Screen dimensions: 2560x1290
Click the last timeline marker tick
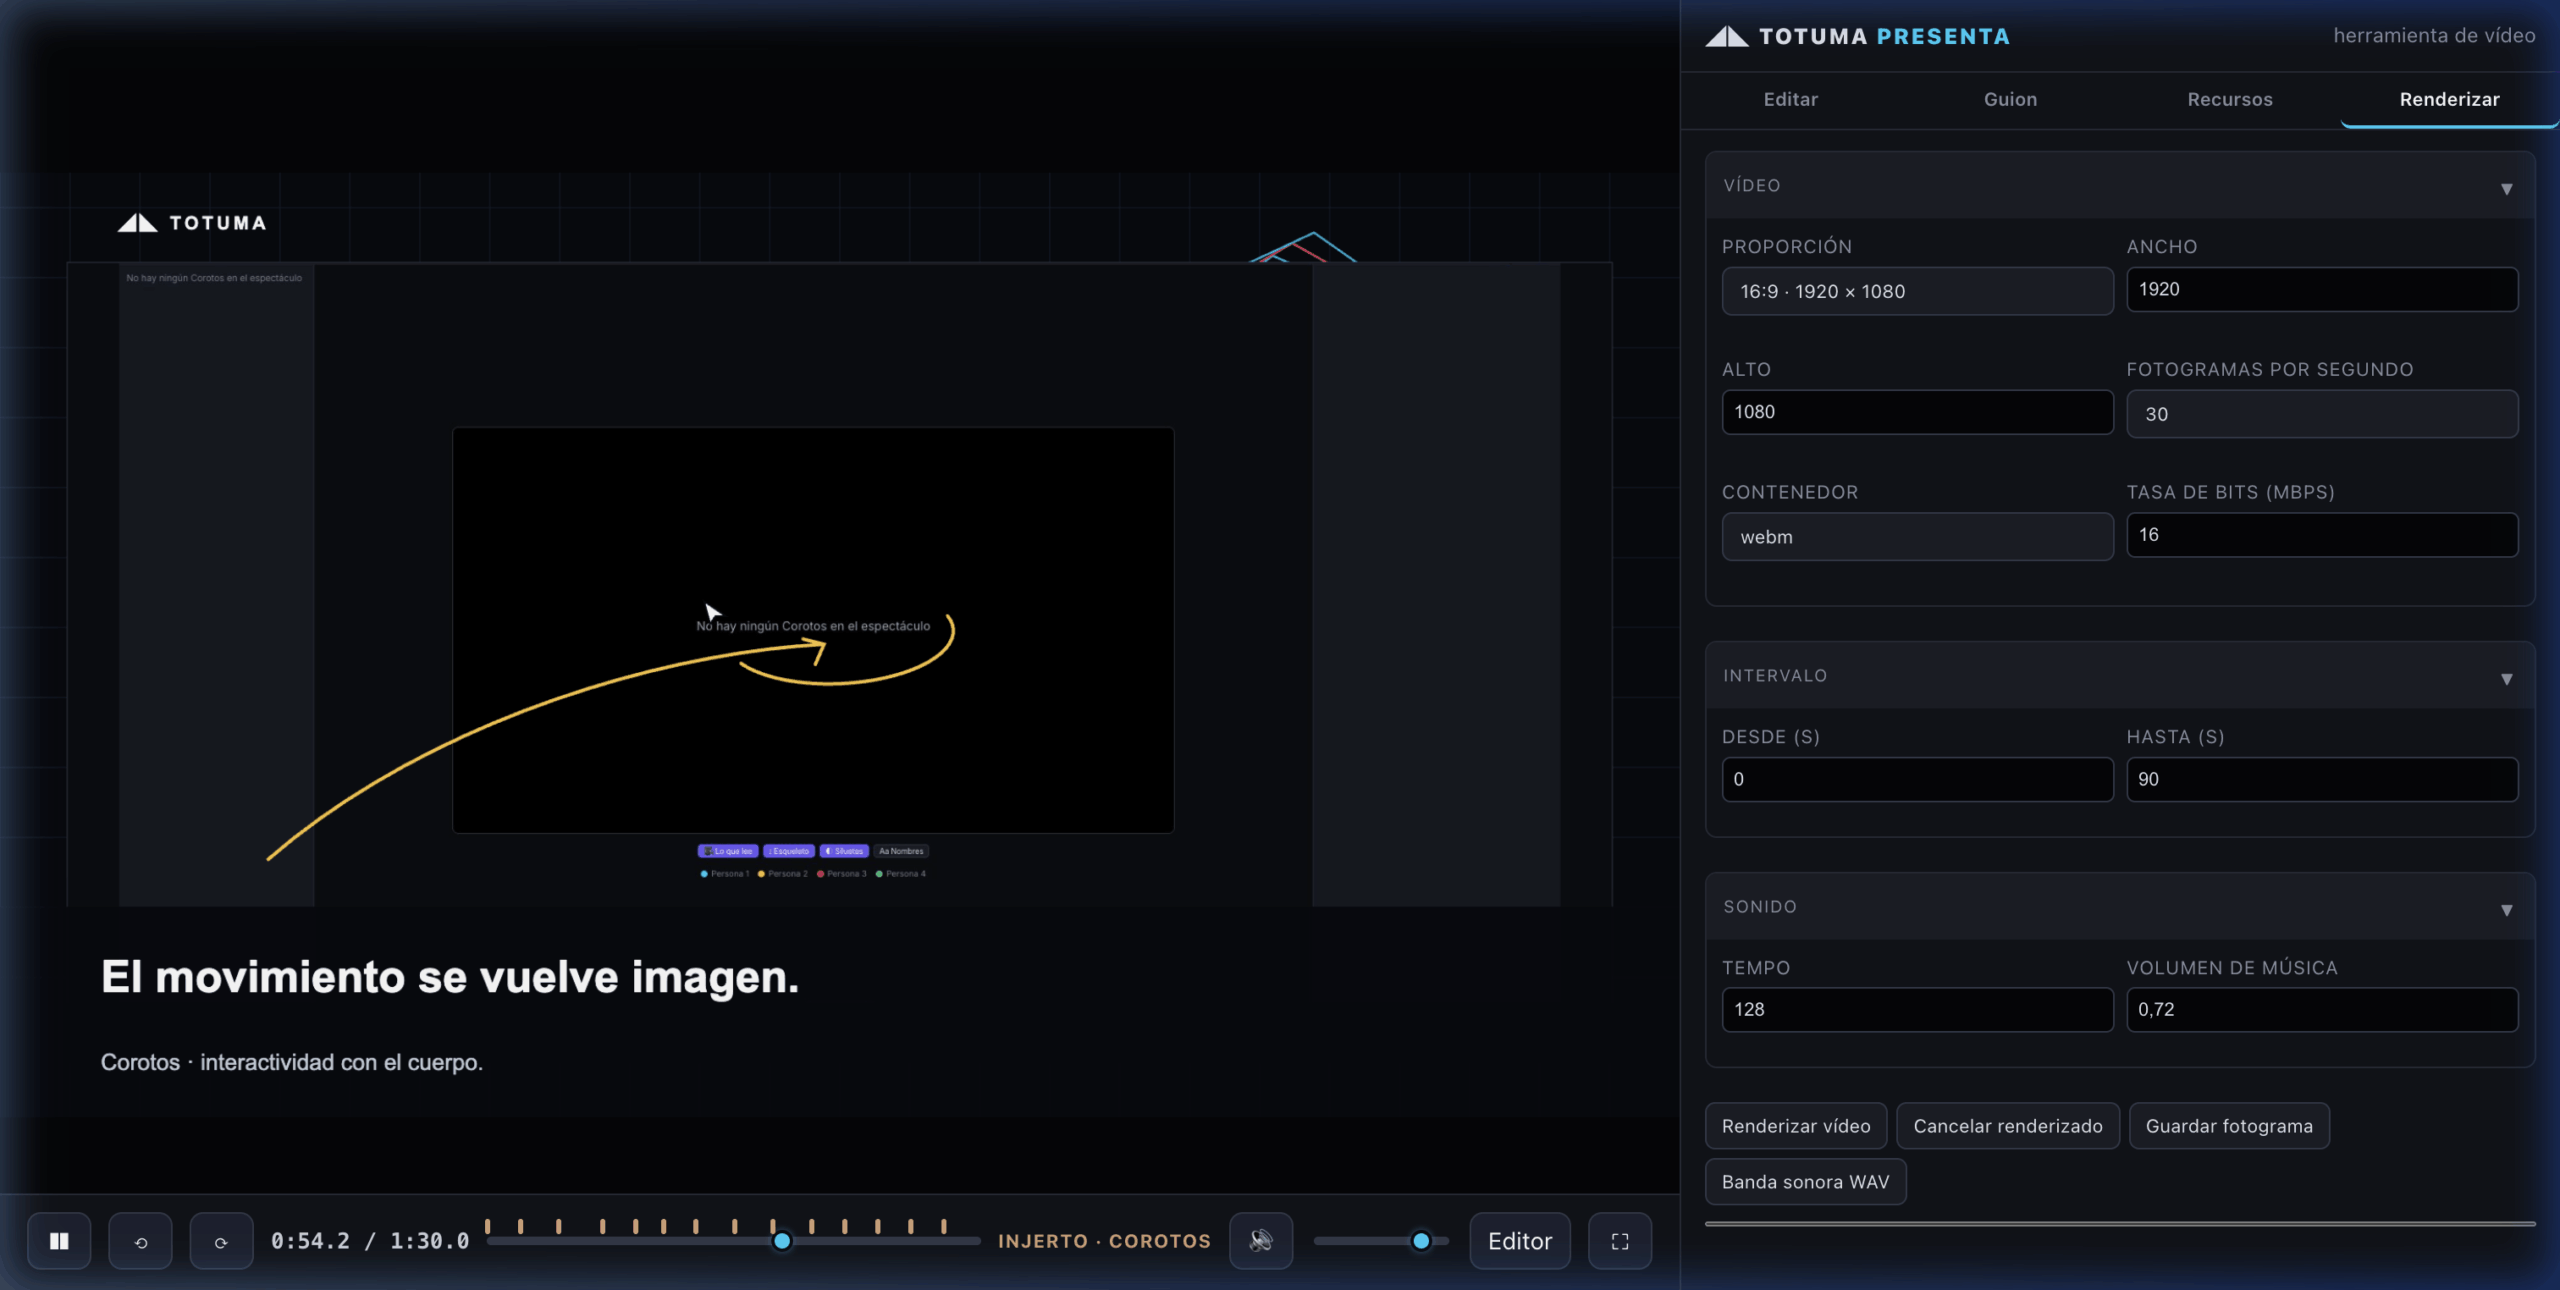pos(943,1226)
